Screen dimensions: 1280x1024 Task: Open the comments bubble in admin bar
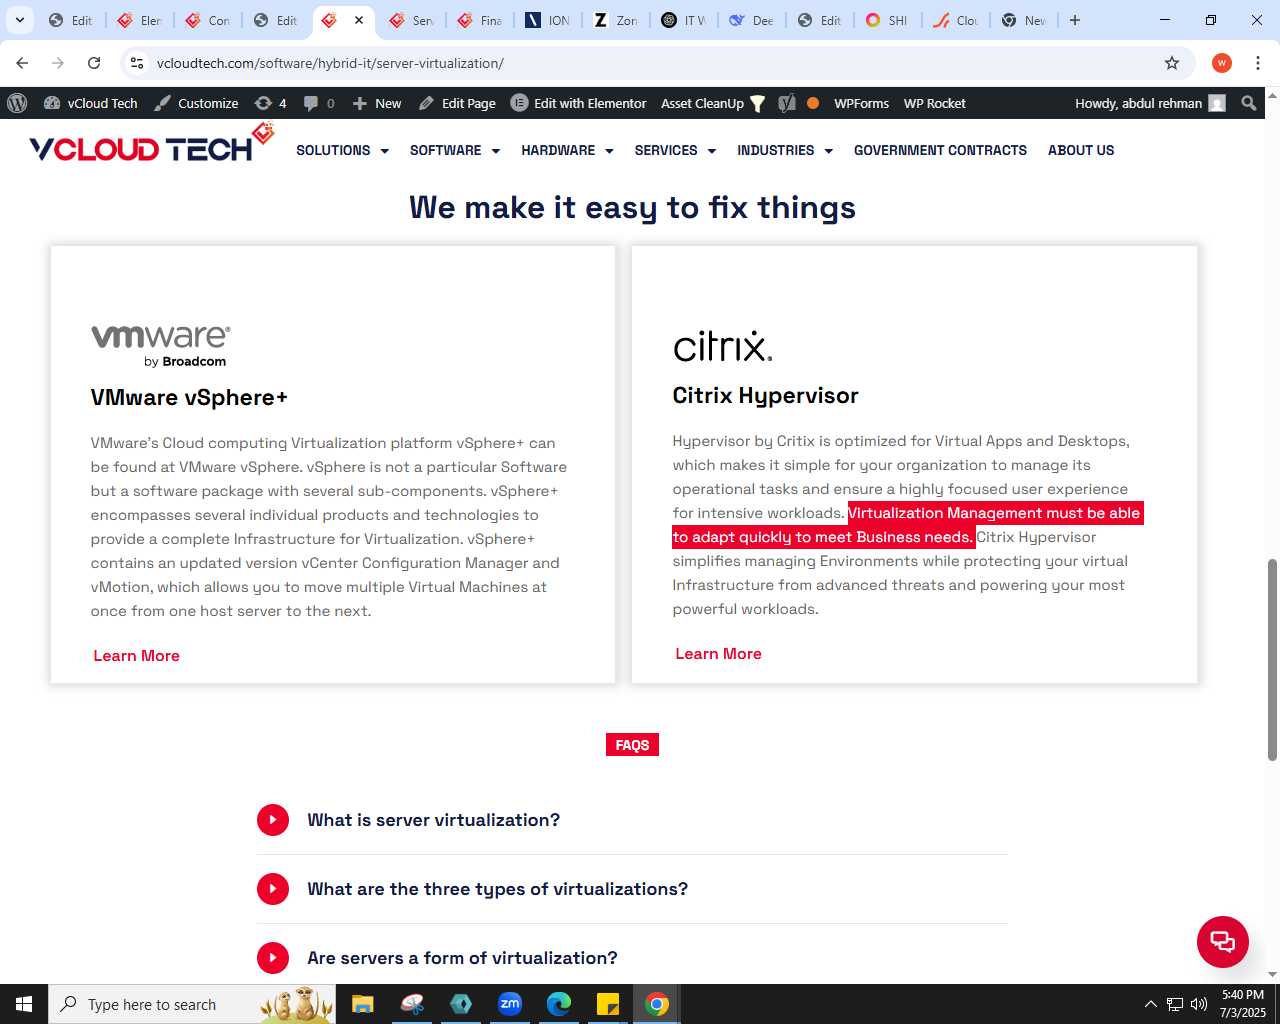pos(319,103)
